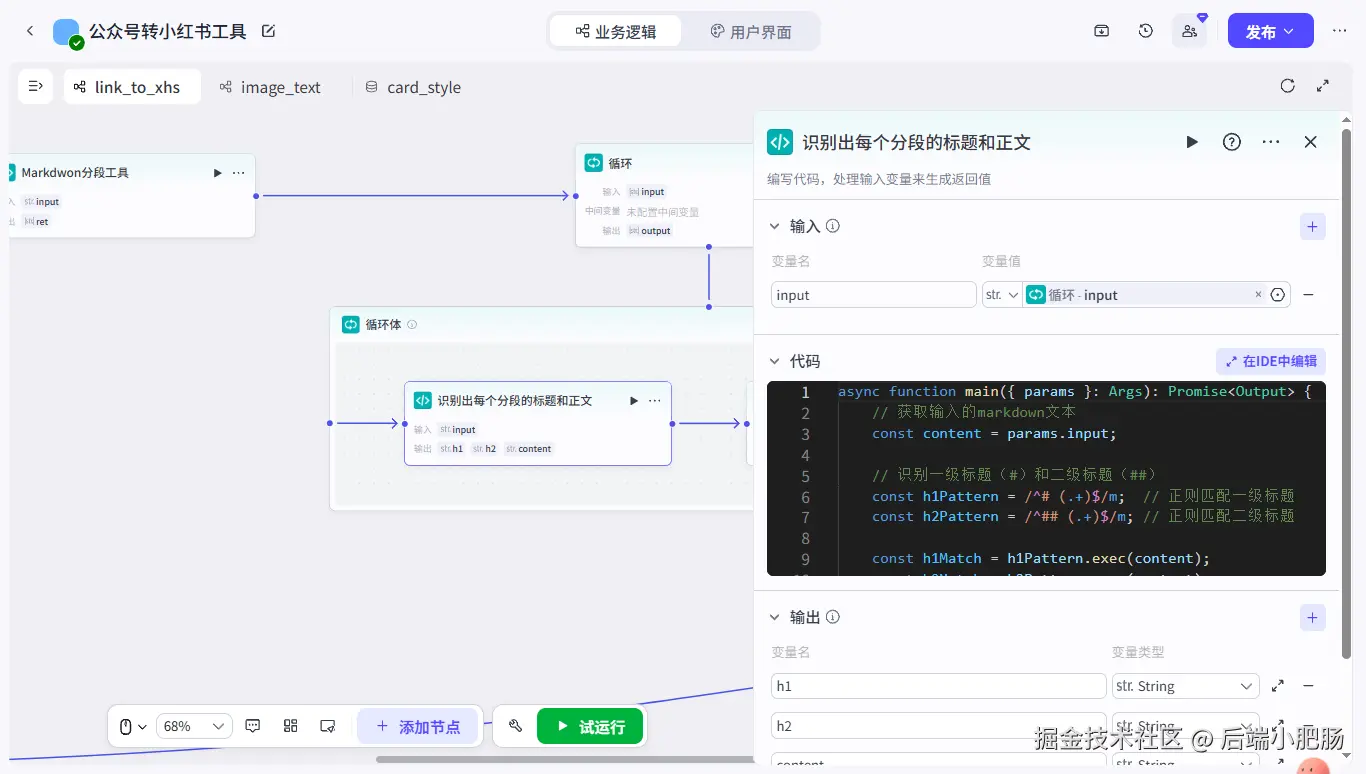The width and height of the screenshot is (1366, 774).
Task: Run the Markdwon分段工具 node
Action: (217, 173)
